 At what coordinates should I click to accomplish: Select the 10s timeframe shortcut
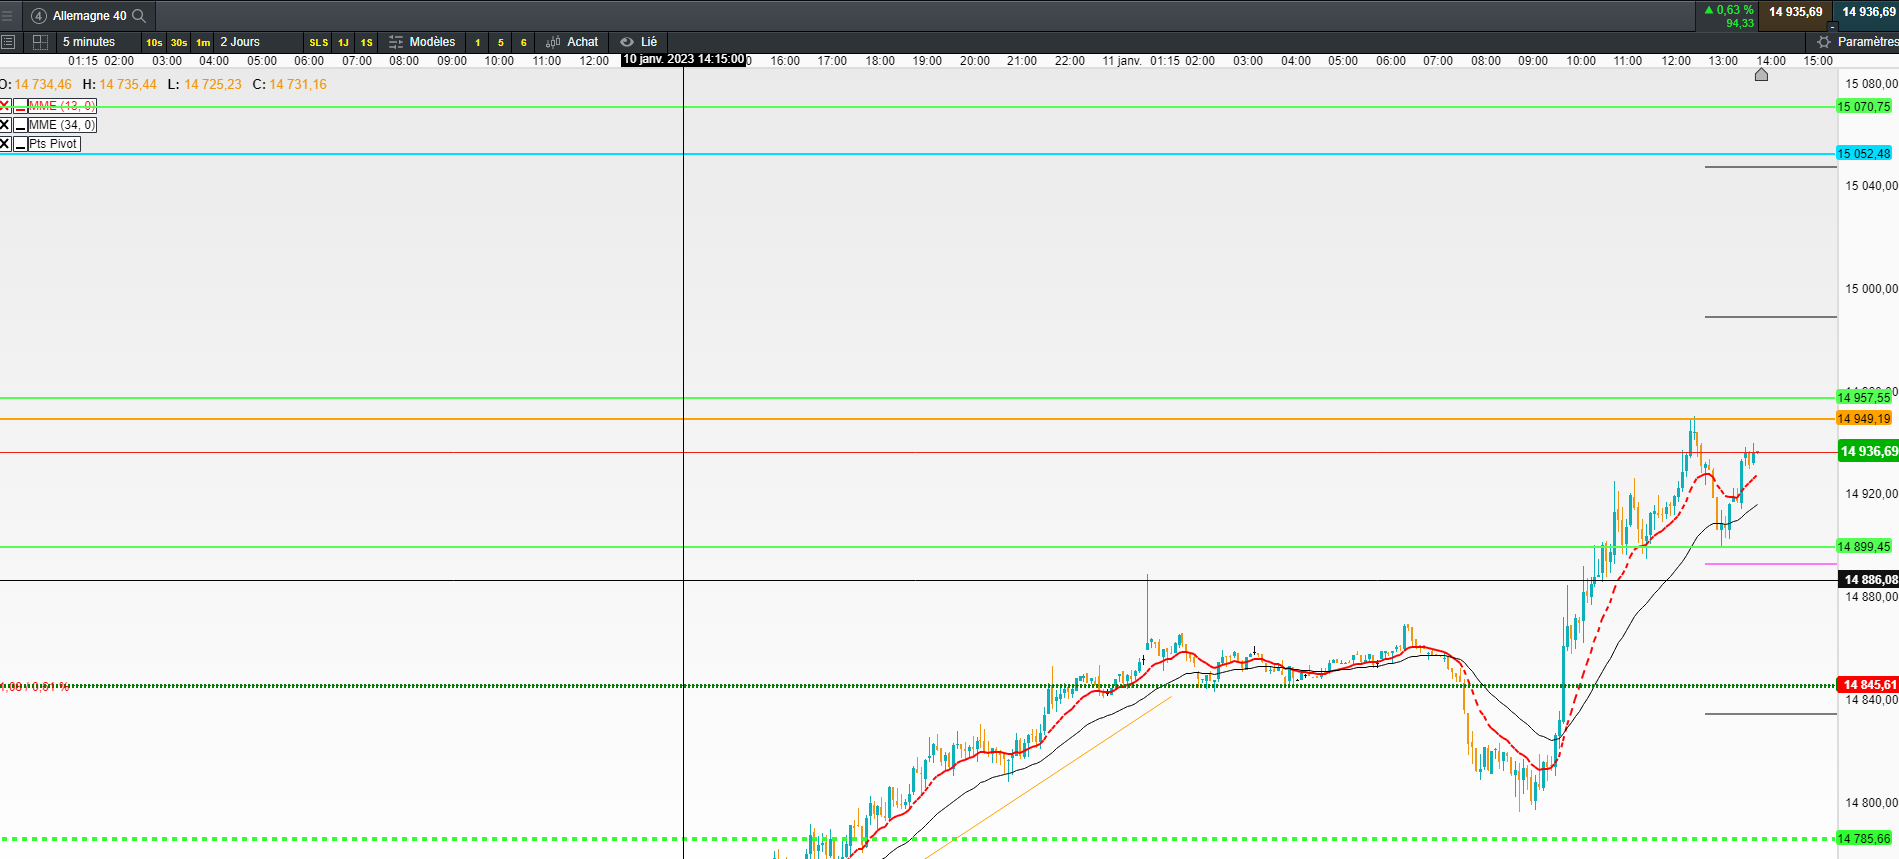coord(154,42)
